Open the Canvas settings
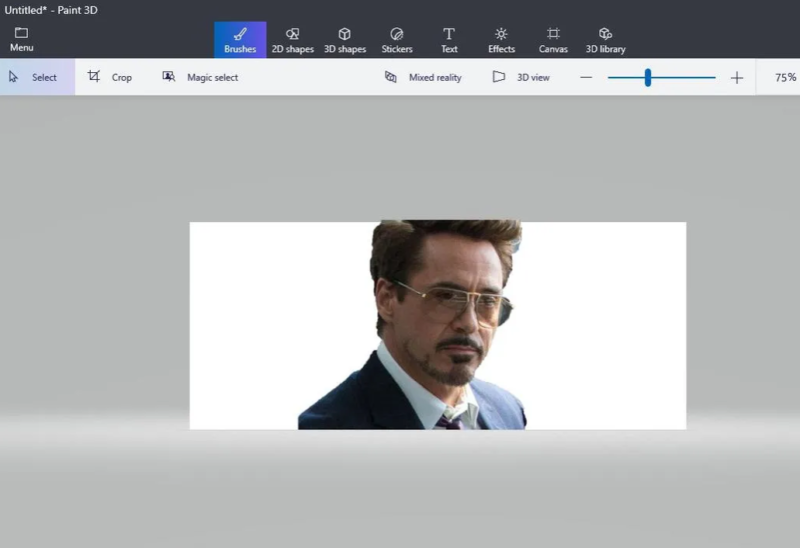The height and width of the screenshot is (548, 800). 553,40
